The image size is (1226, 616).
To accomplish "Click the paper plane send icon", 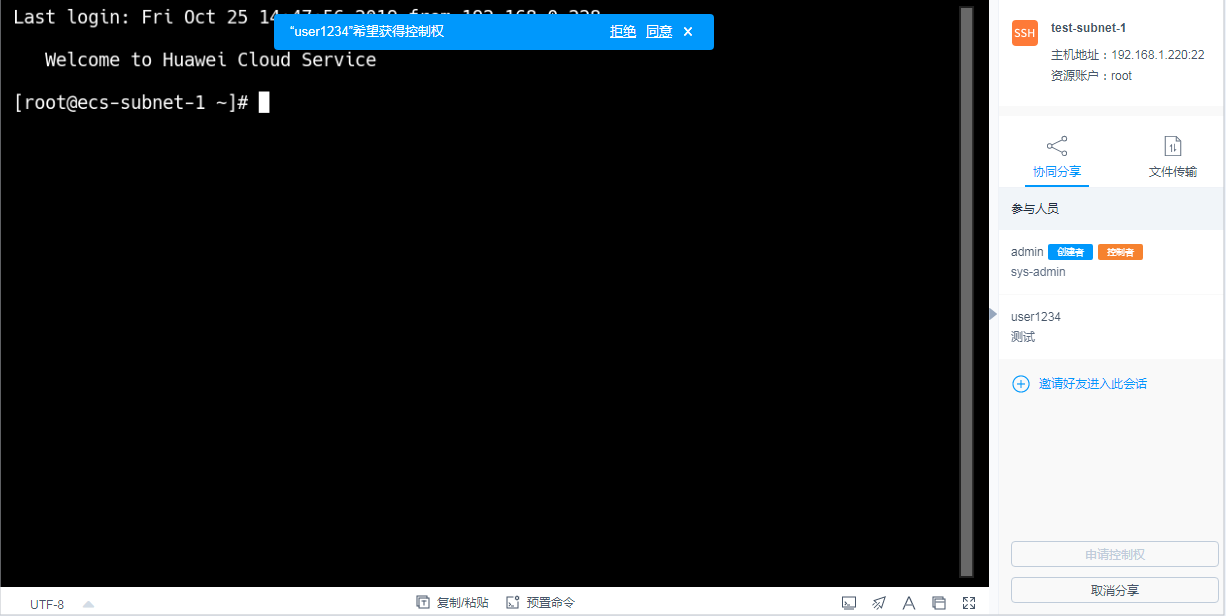I will [x=879, y=603].
